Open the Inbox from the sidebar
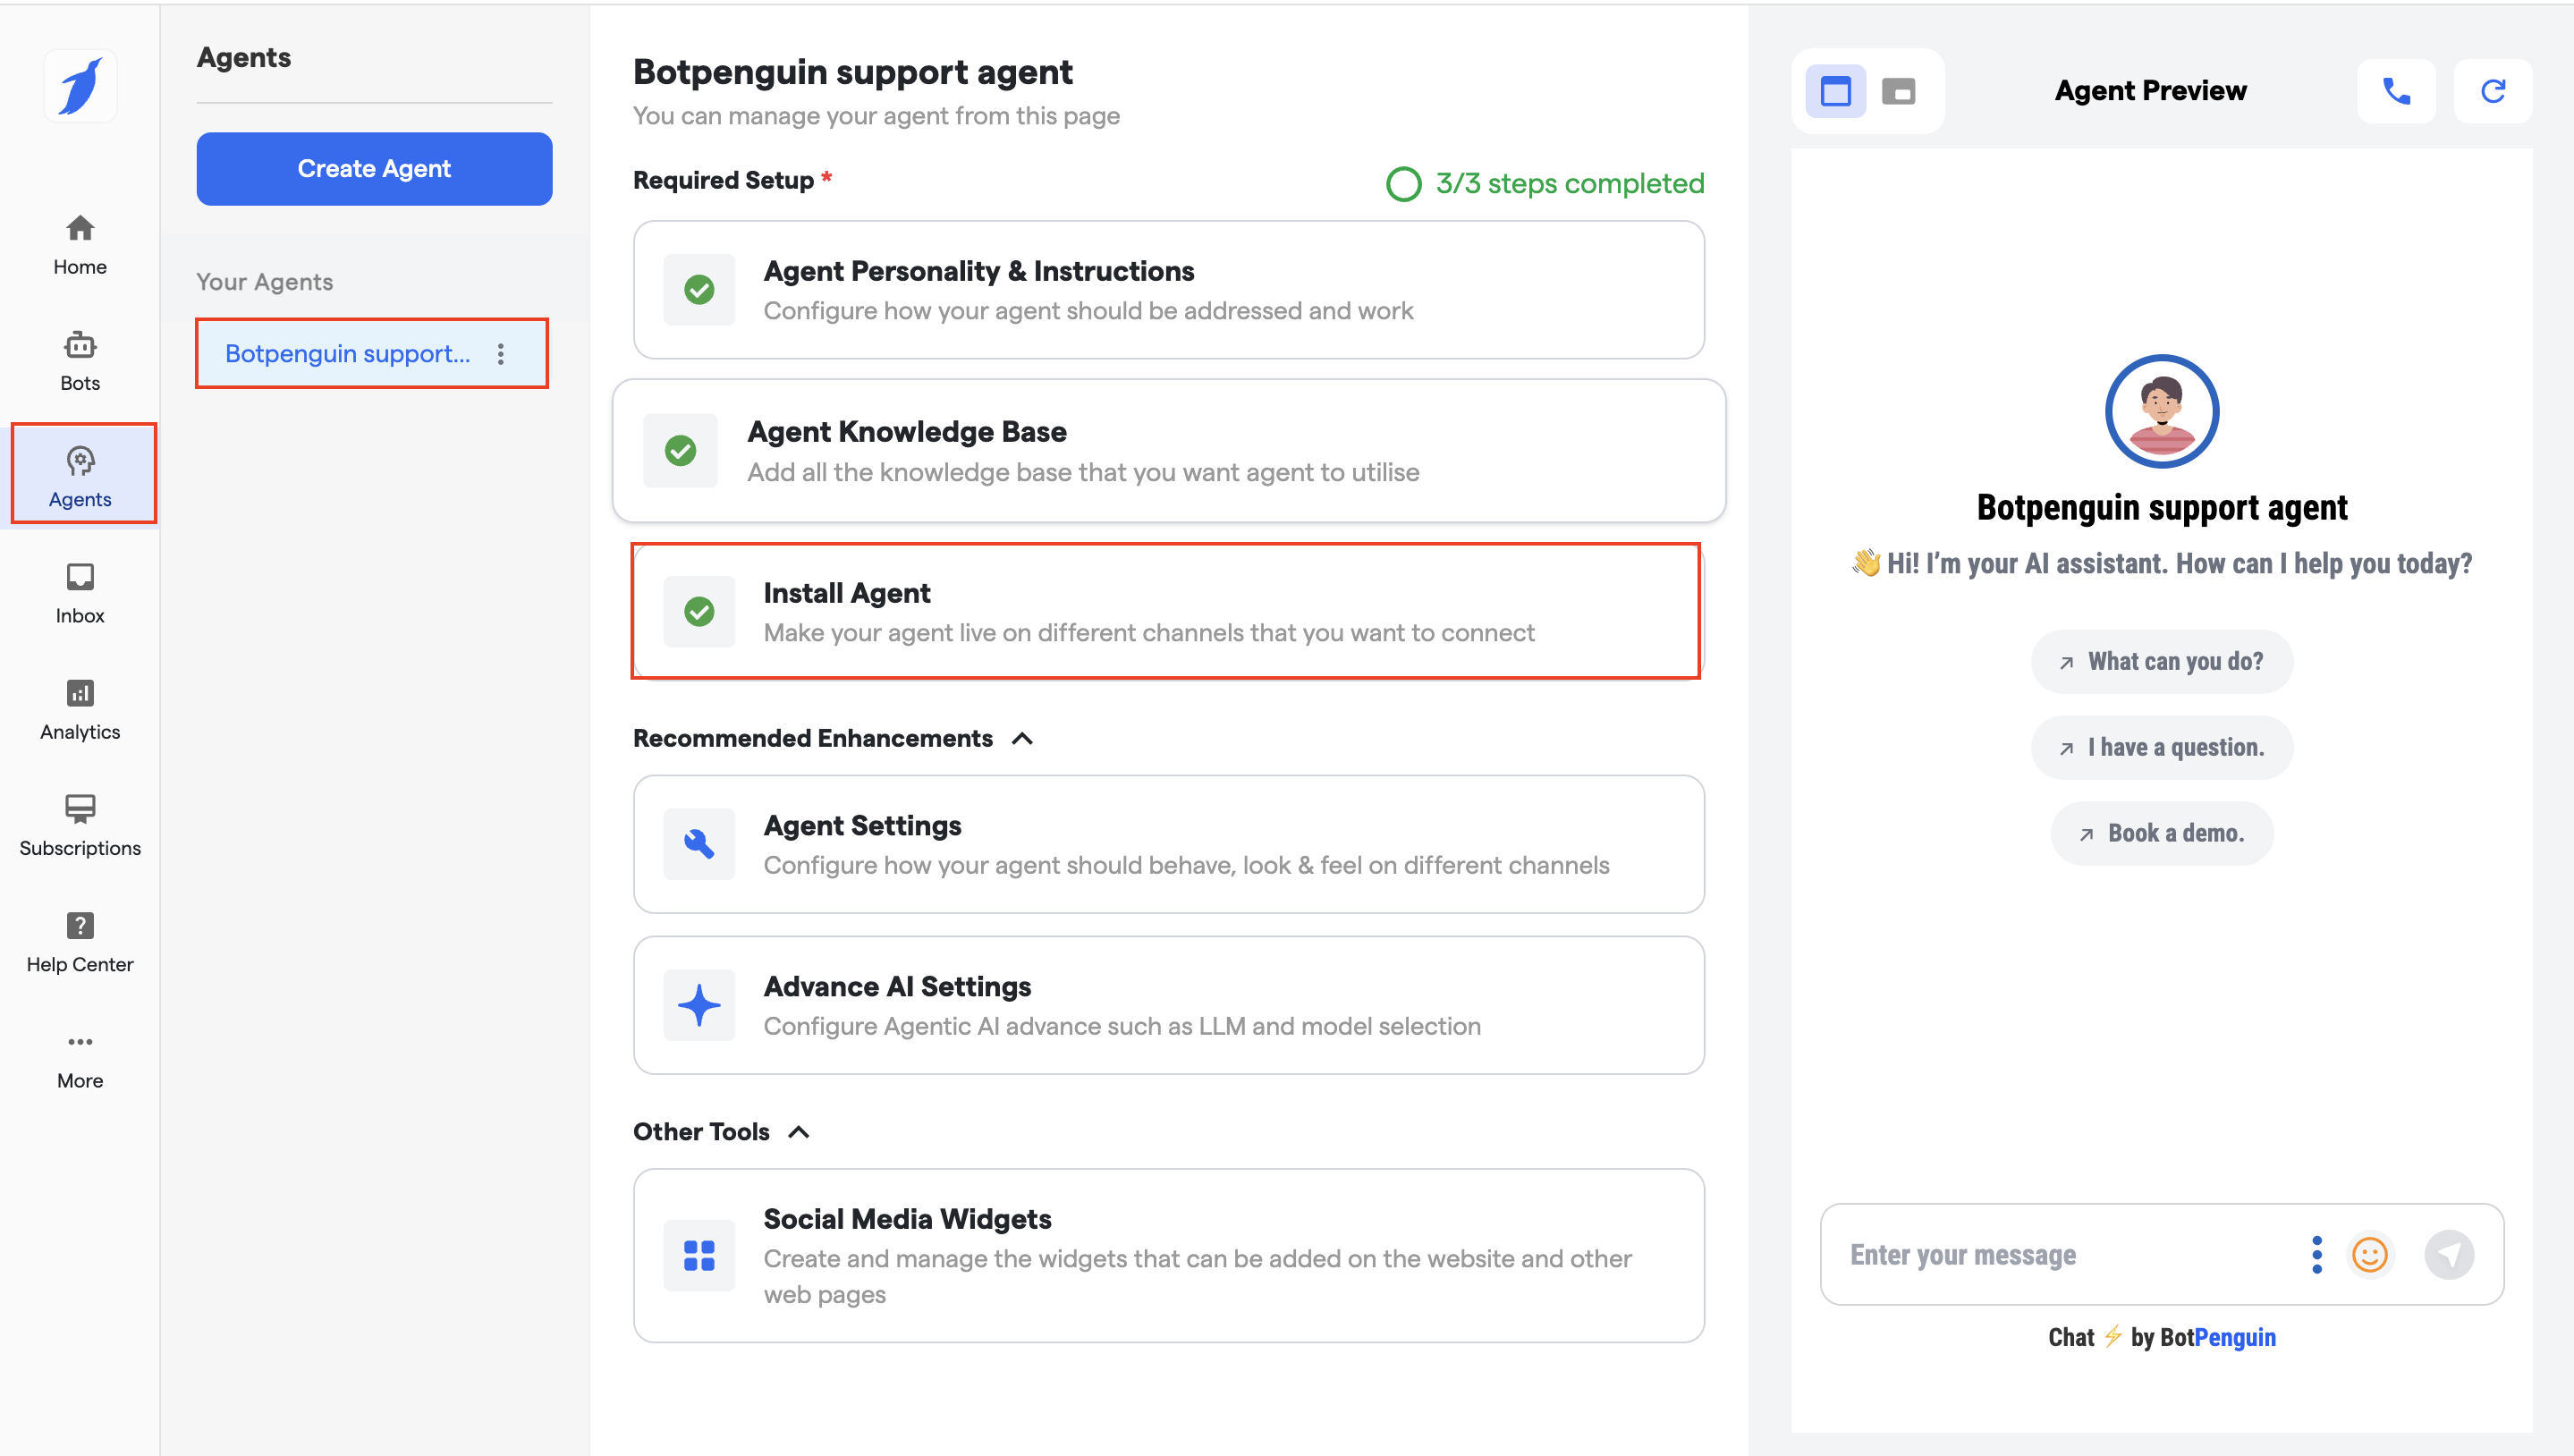 point(80,593)
